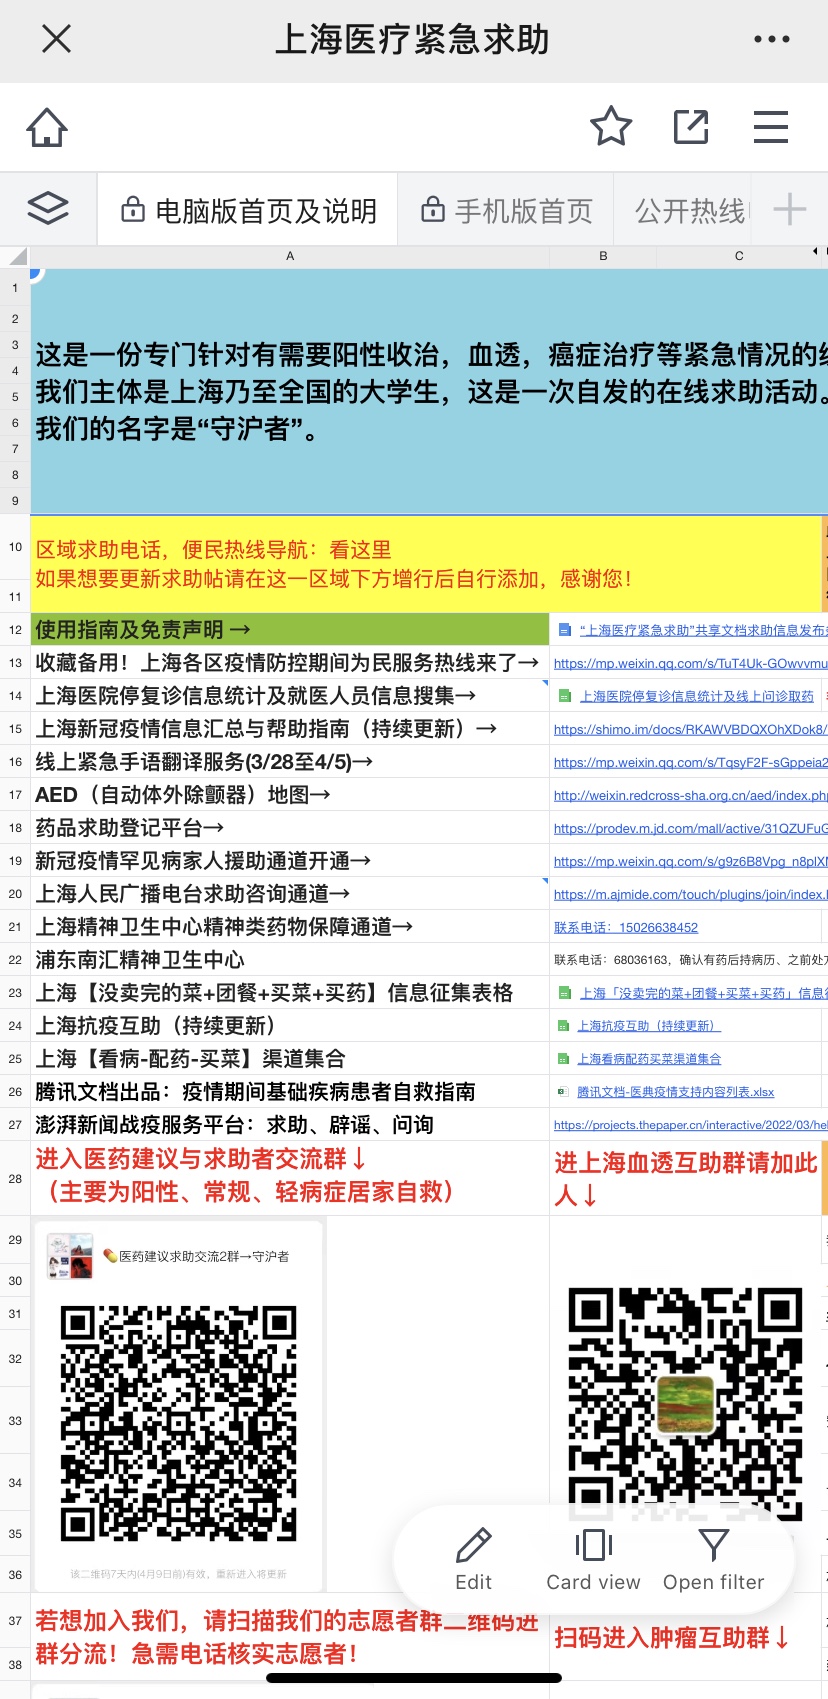Open document in external app icon

pos(691,127)
